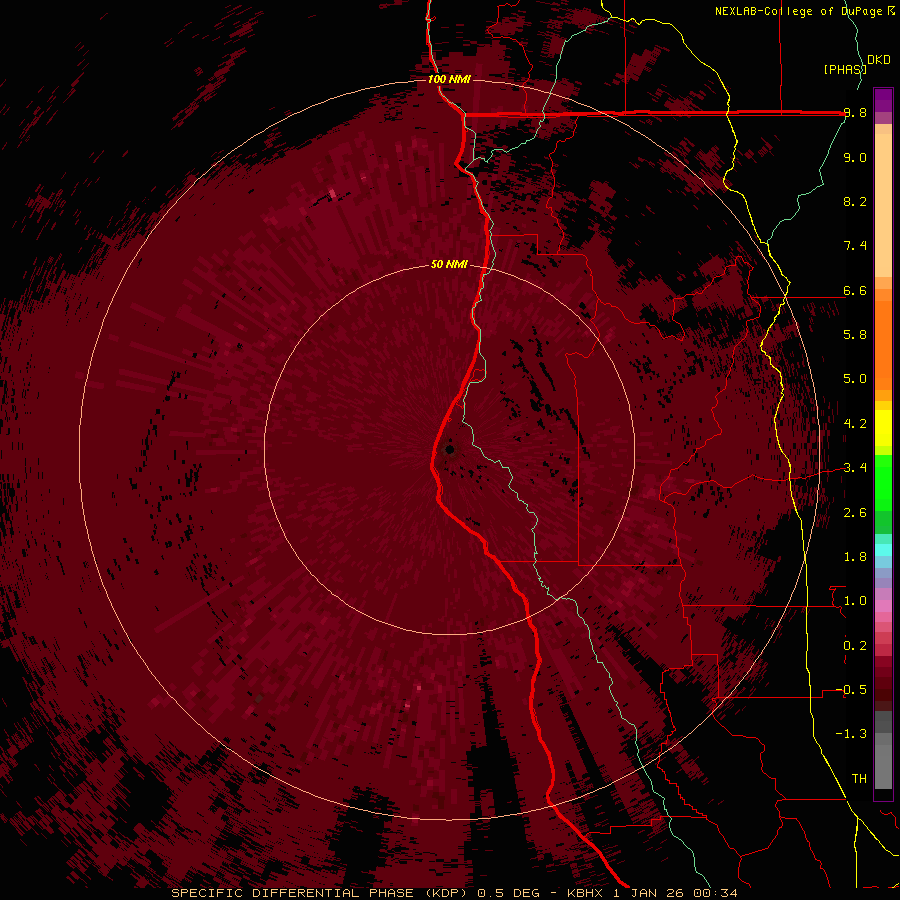Click the 9.8 value on the scale
The height and width of the screenshot is (900, 900).
click(855, 113)
